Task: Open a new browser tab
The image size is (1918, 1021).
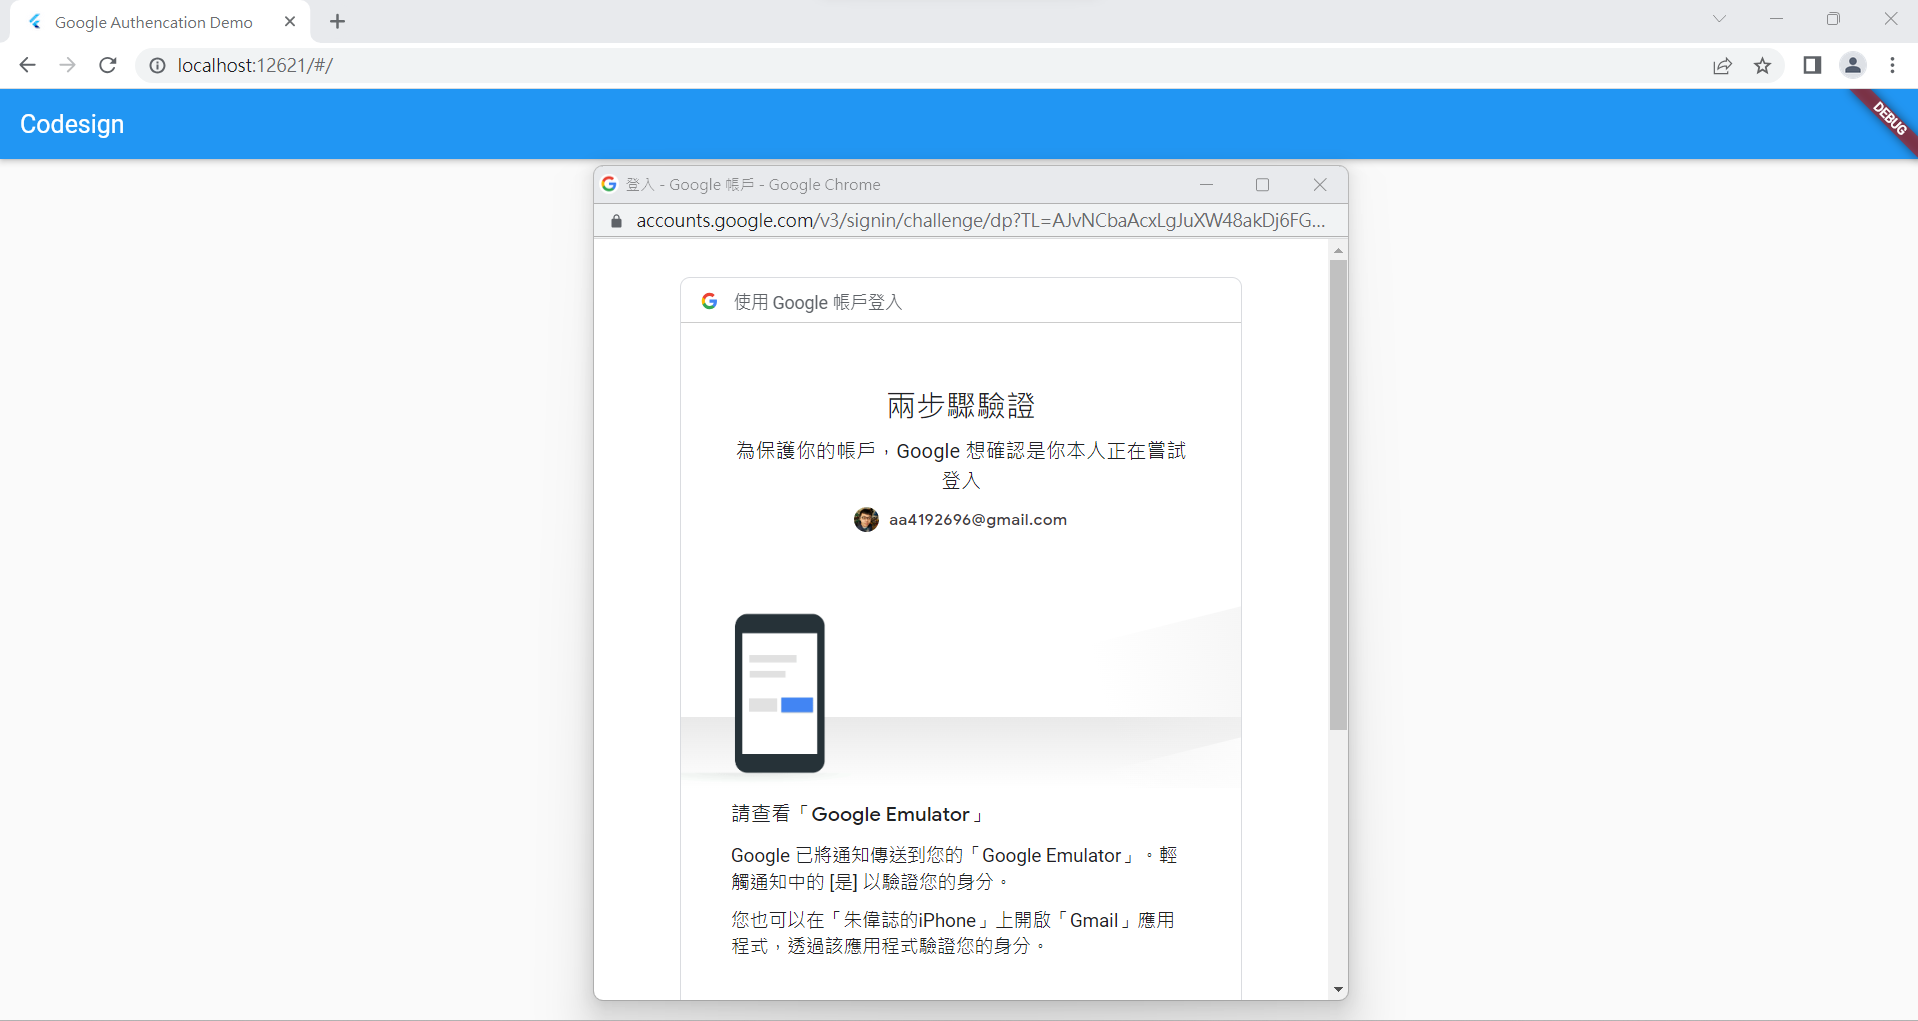Action: point(338,21)
